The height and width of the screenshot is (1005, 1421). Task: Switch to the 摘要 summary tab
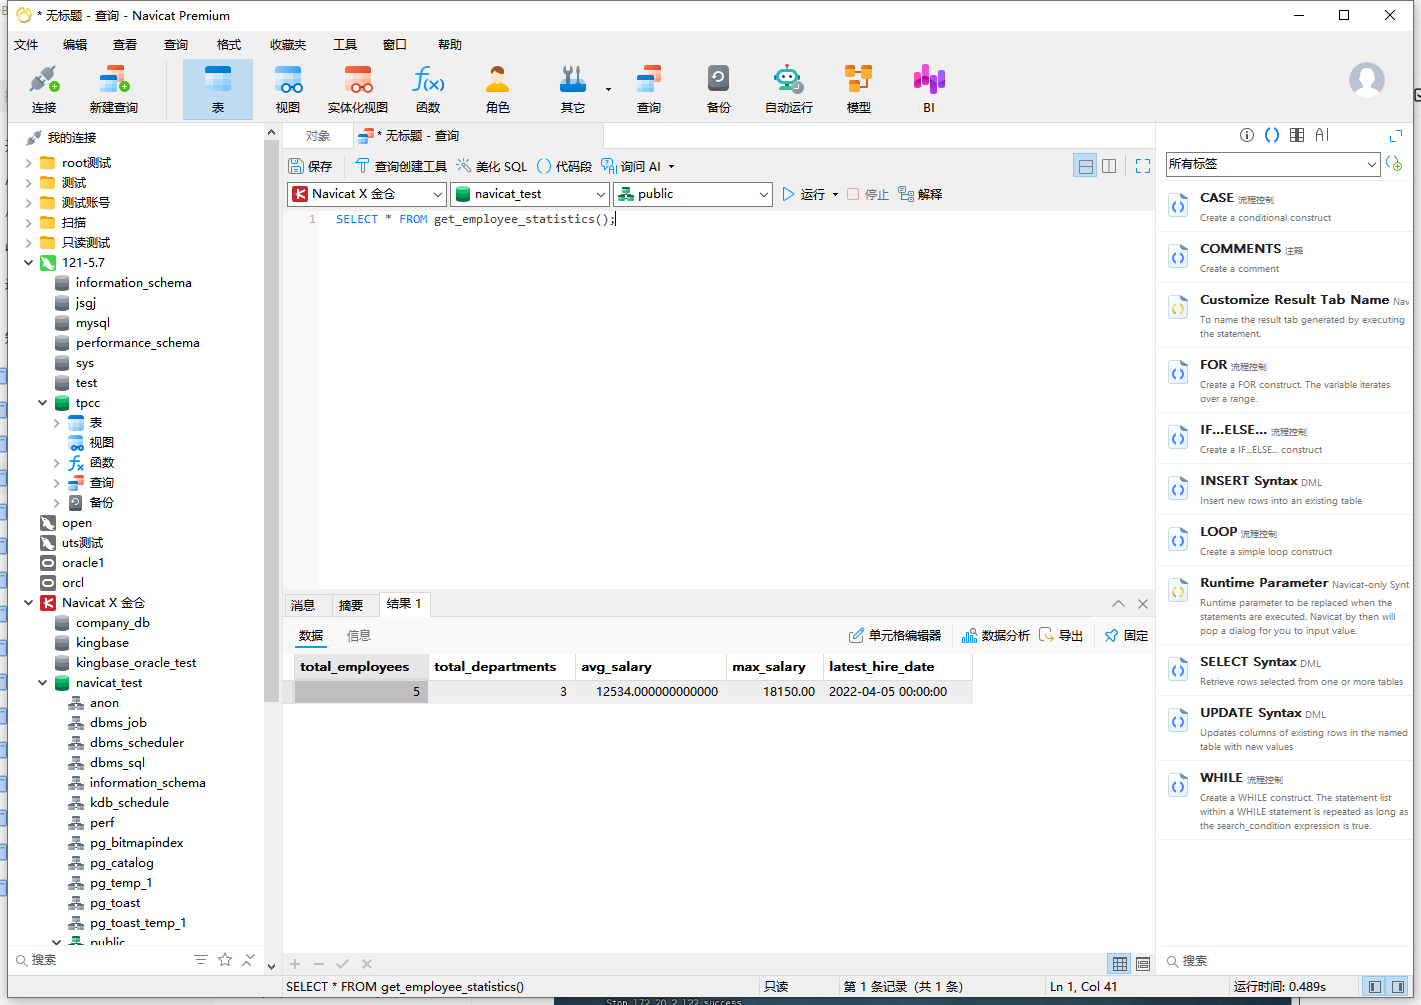tap(351, 605)
